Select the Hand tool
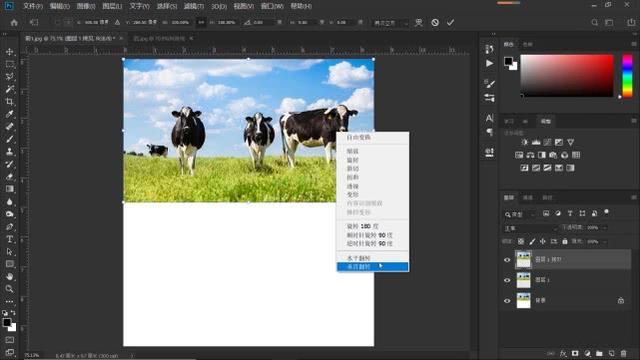 click(10, 276)
